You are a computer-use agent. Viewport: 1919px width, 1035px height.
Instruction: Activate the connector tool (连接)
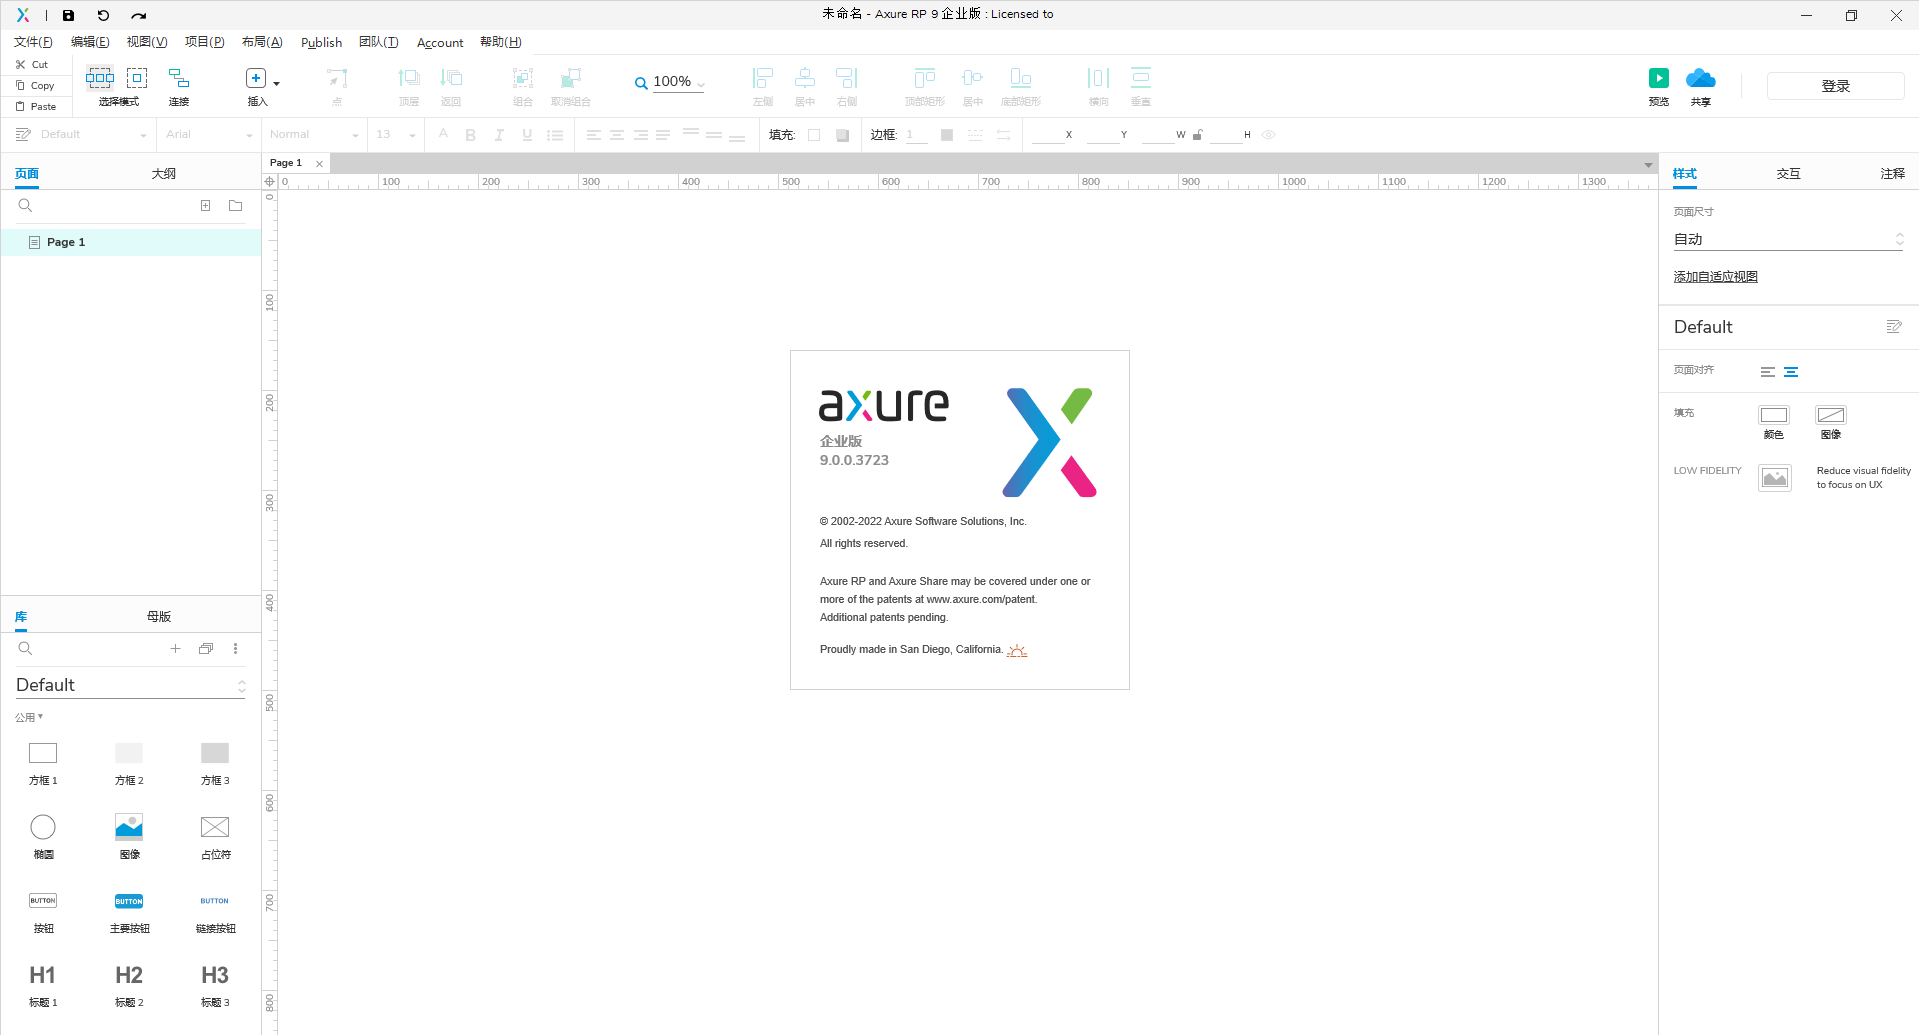(x=179, y=86)
